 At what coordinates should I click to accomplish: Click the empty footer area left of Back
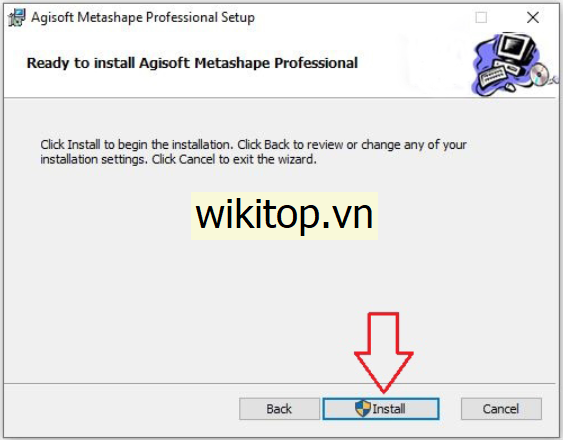121,409
